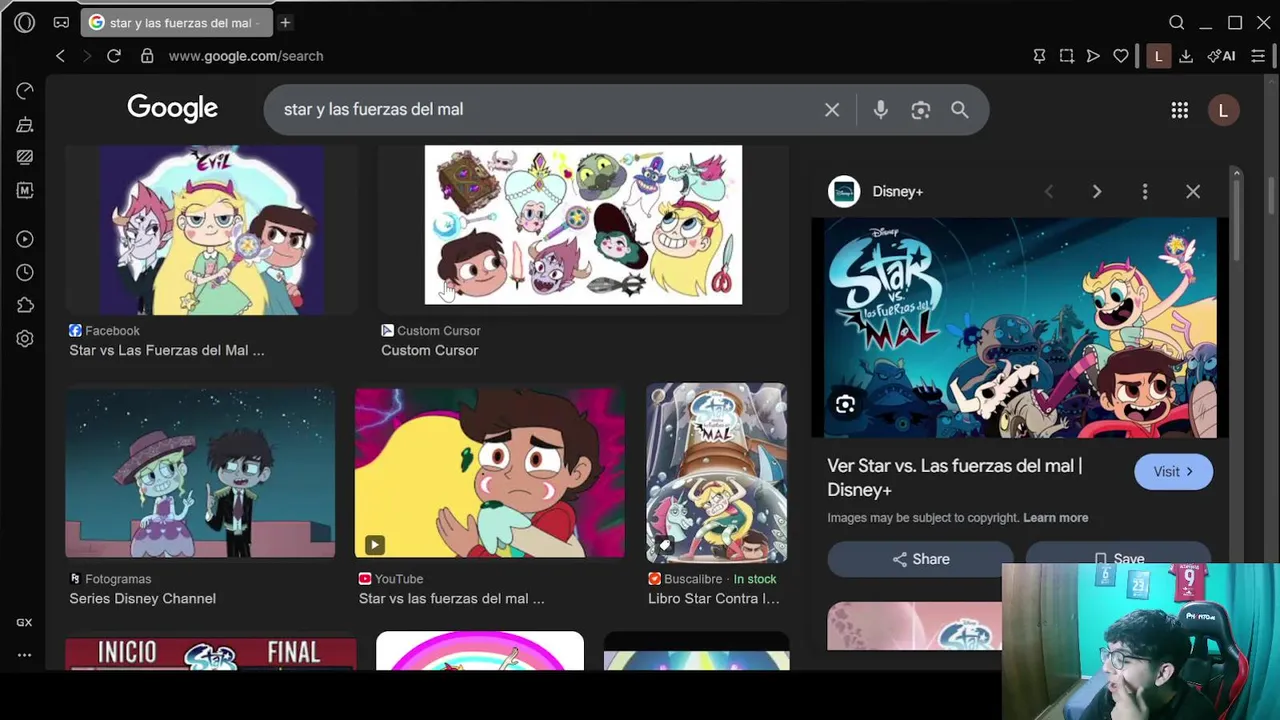Open the browser profile L badge in toolbar
Screen dimensions: 1280x720
[x=1158, y=56]
